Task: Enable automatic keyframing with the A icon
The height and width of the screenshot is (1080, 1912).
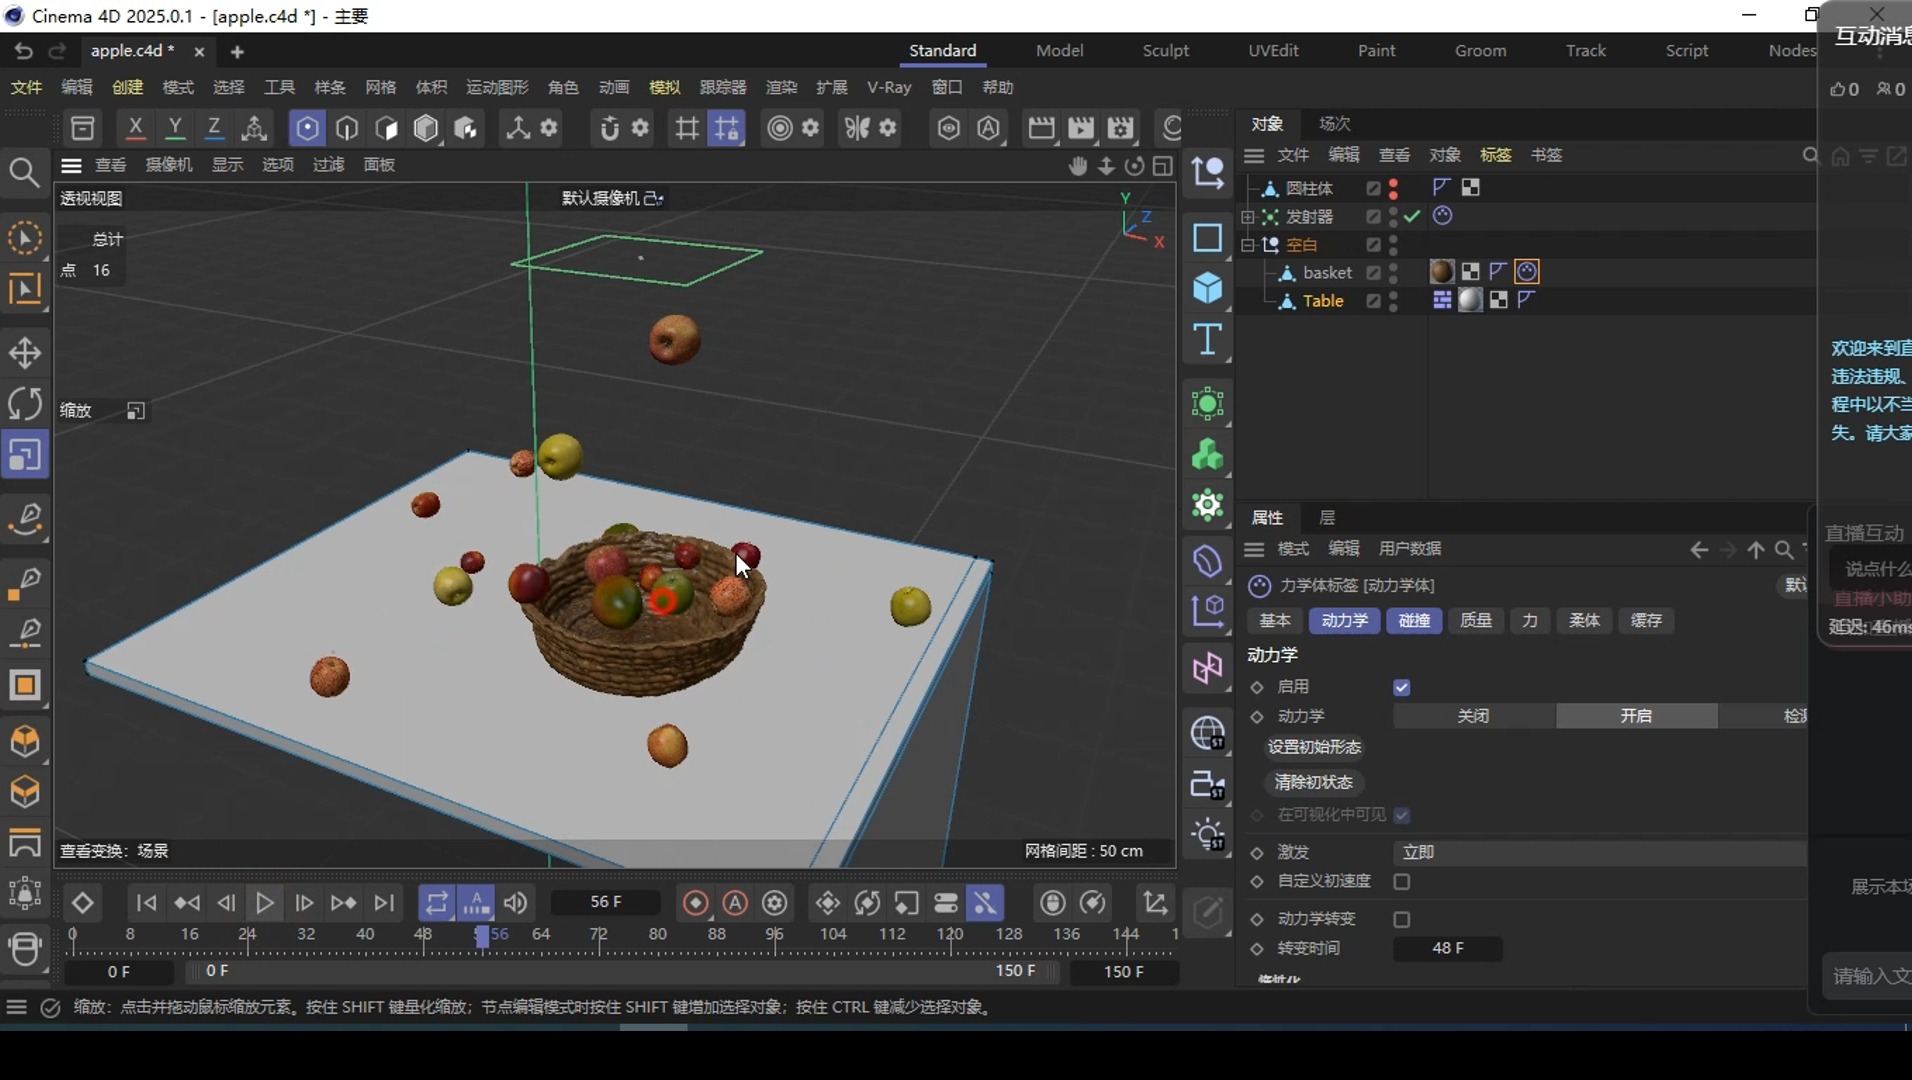Action: point(736,902)
